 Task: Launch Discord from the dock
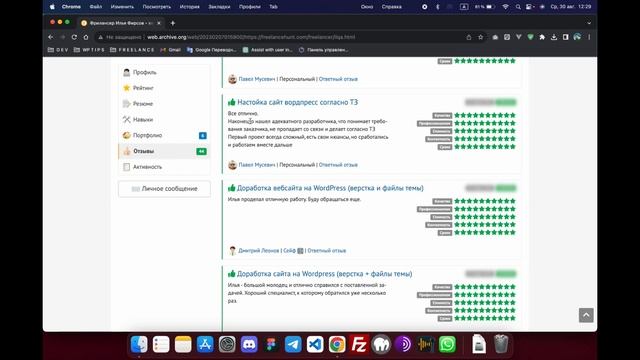click(x=249, y=344)
